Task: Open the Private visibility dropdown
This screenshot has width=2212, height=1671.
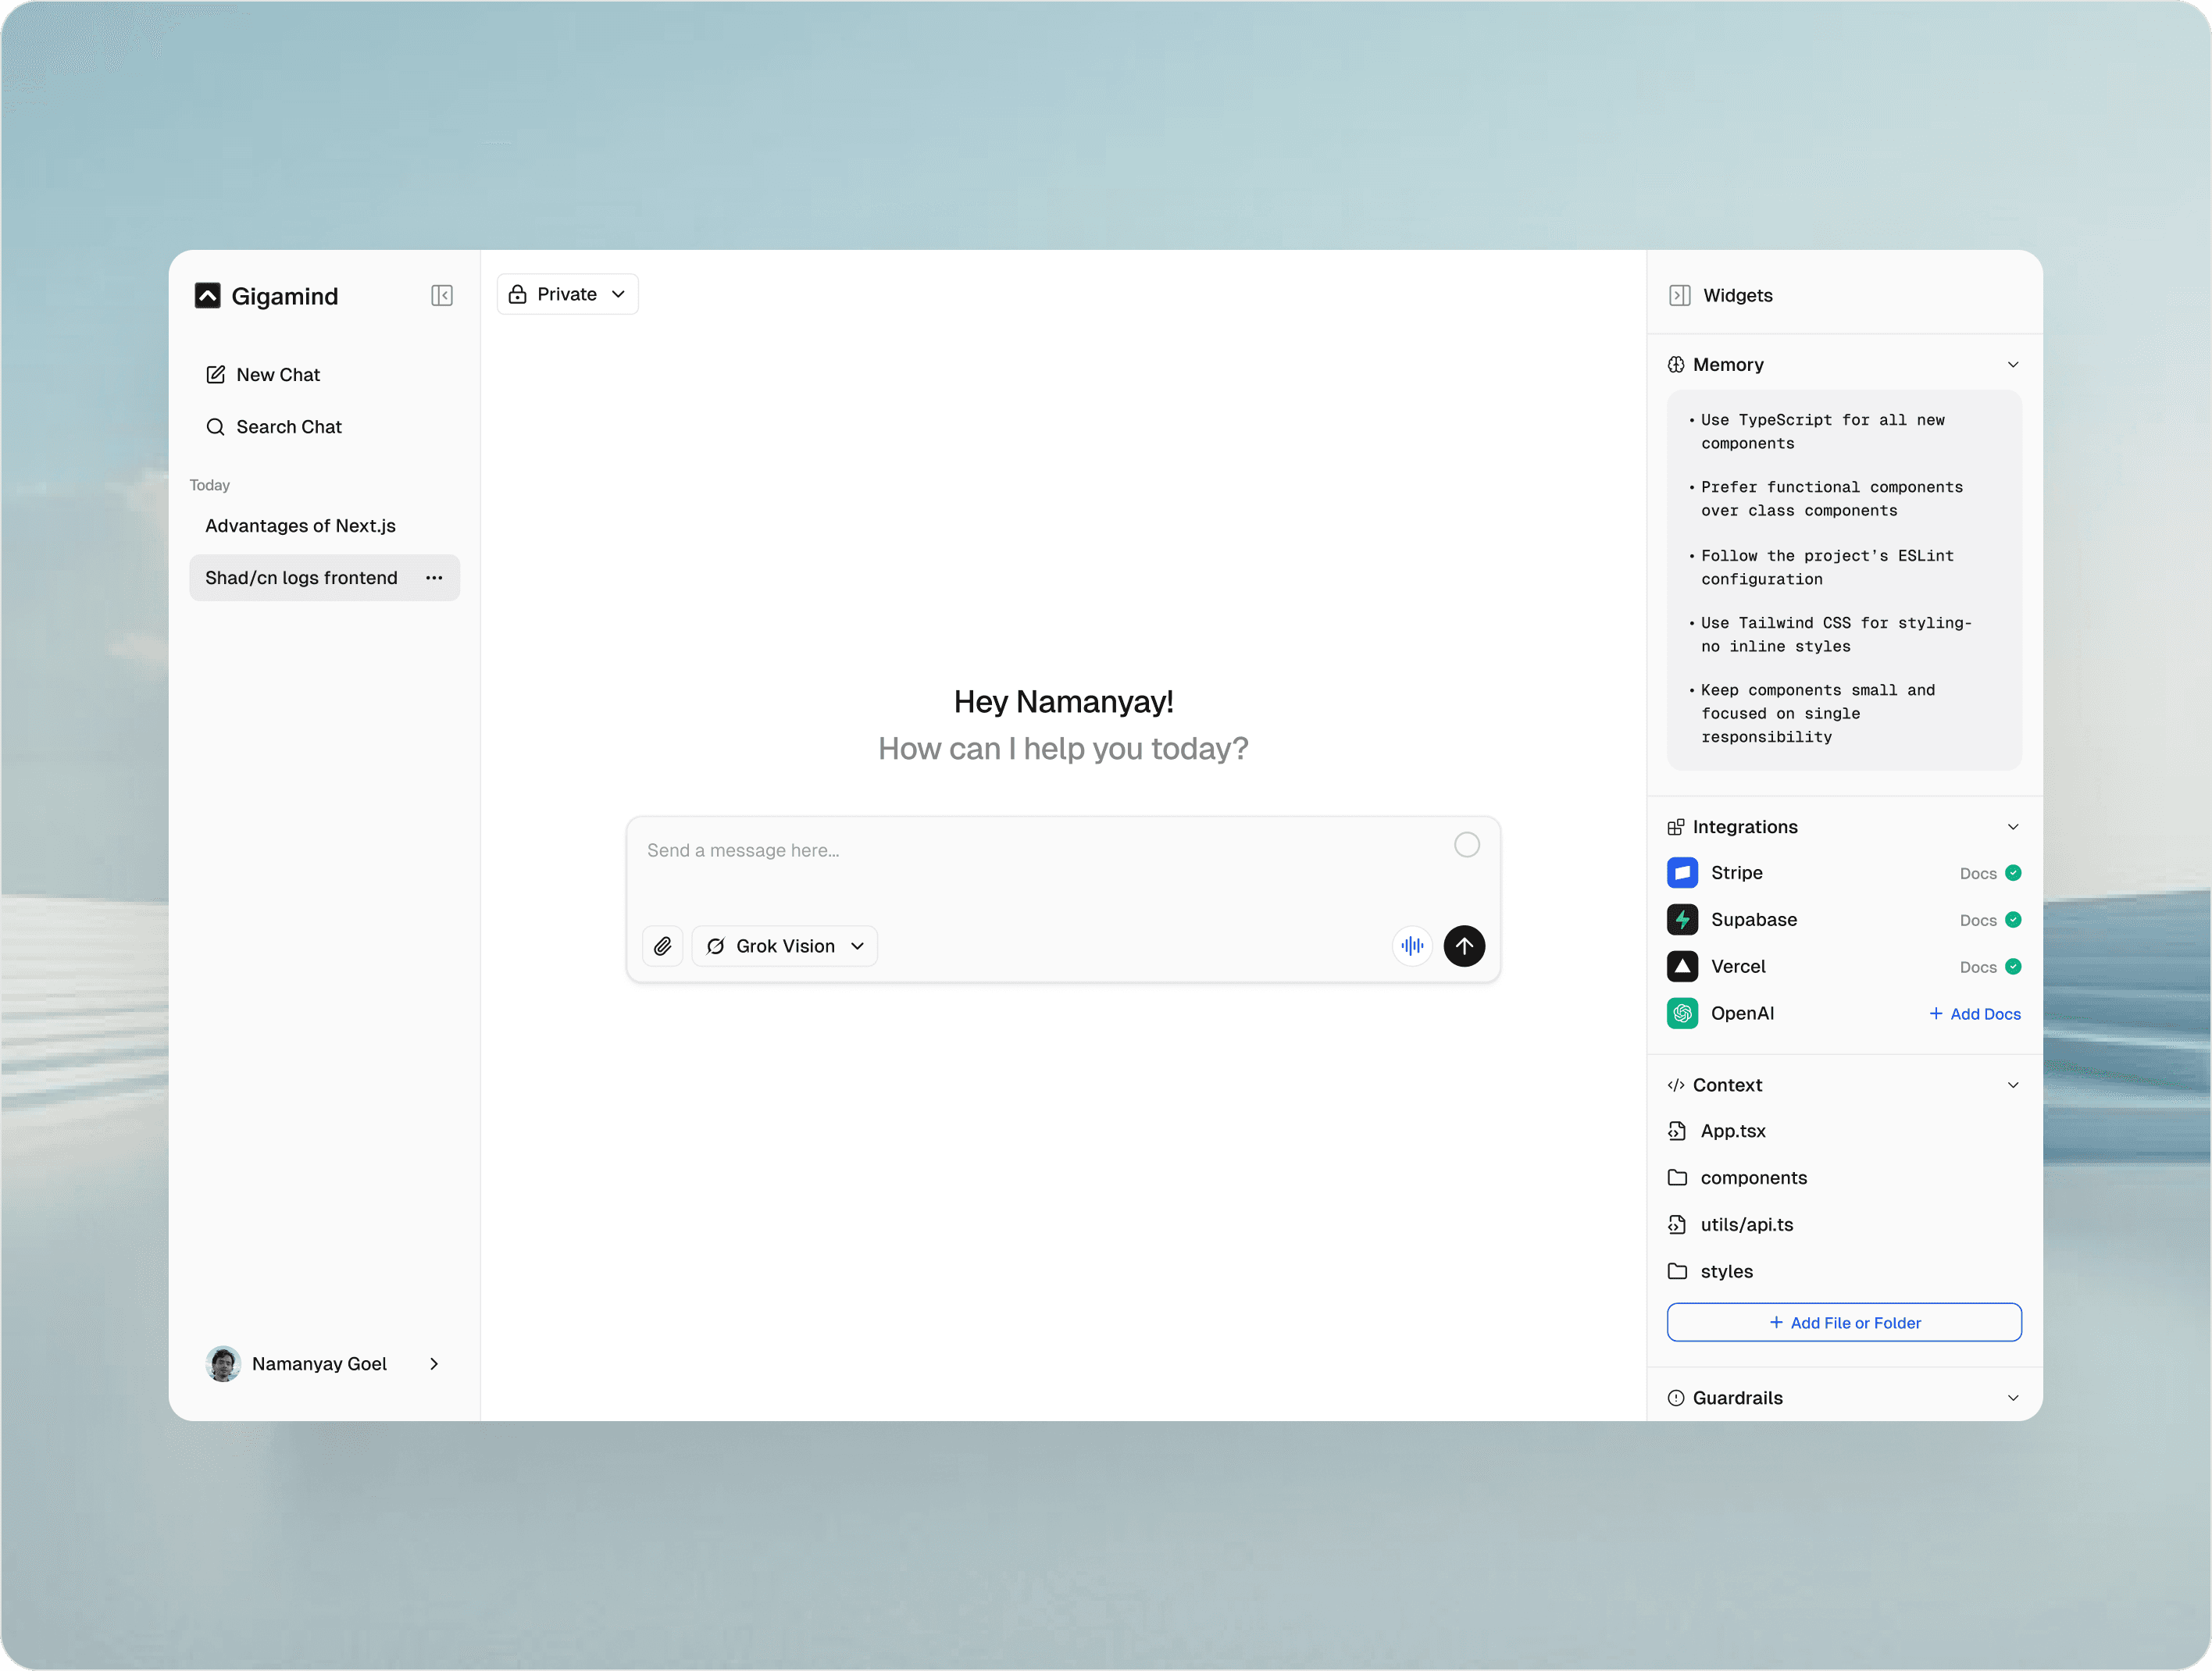Action: (567, 294)
